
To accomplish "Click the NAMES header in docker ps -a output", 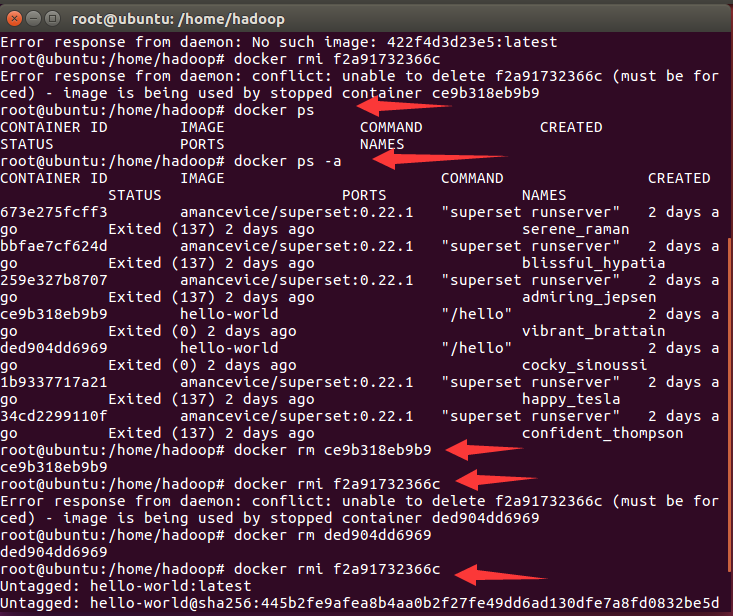I will (x=544, y=195).
